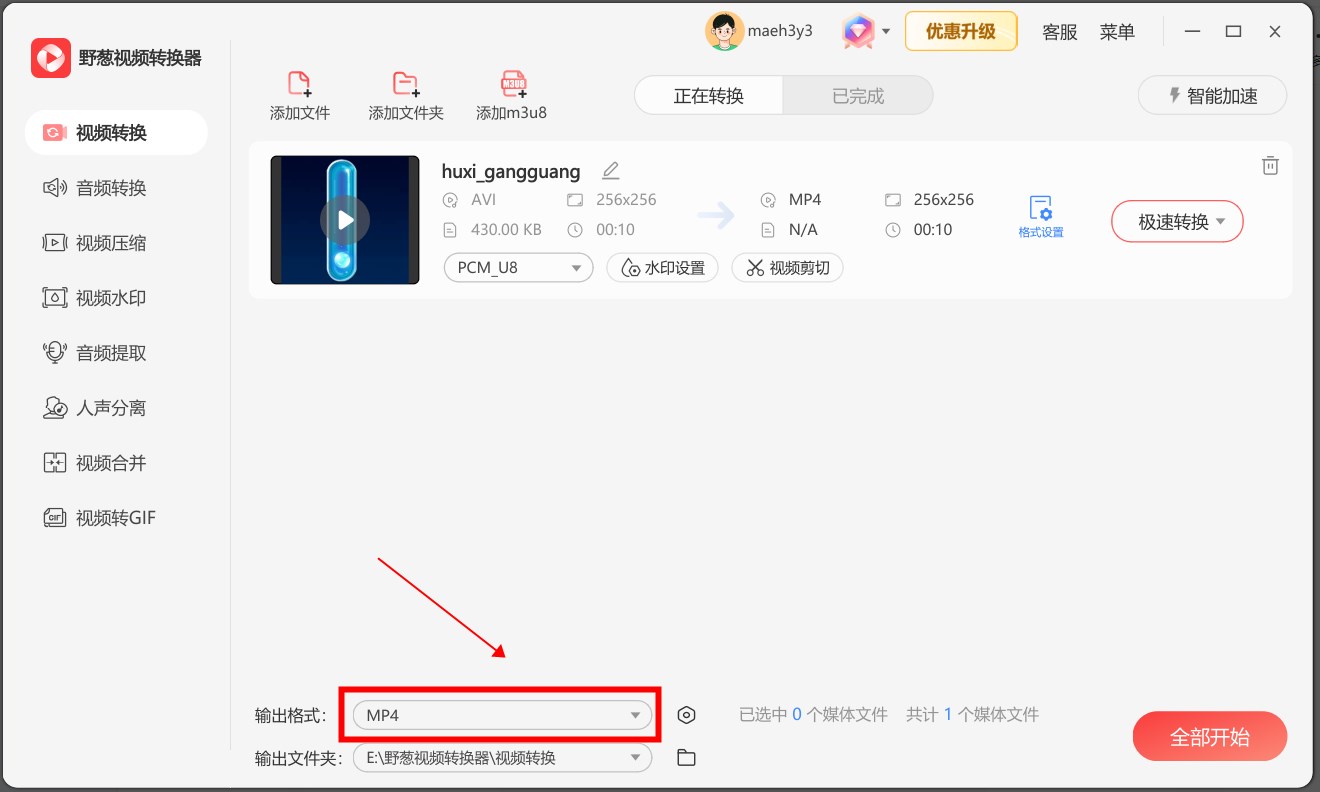Click the hexagon settings icon beside 输出格式
1320x792 pixels.
tap(686, 715)
